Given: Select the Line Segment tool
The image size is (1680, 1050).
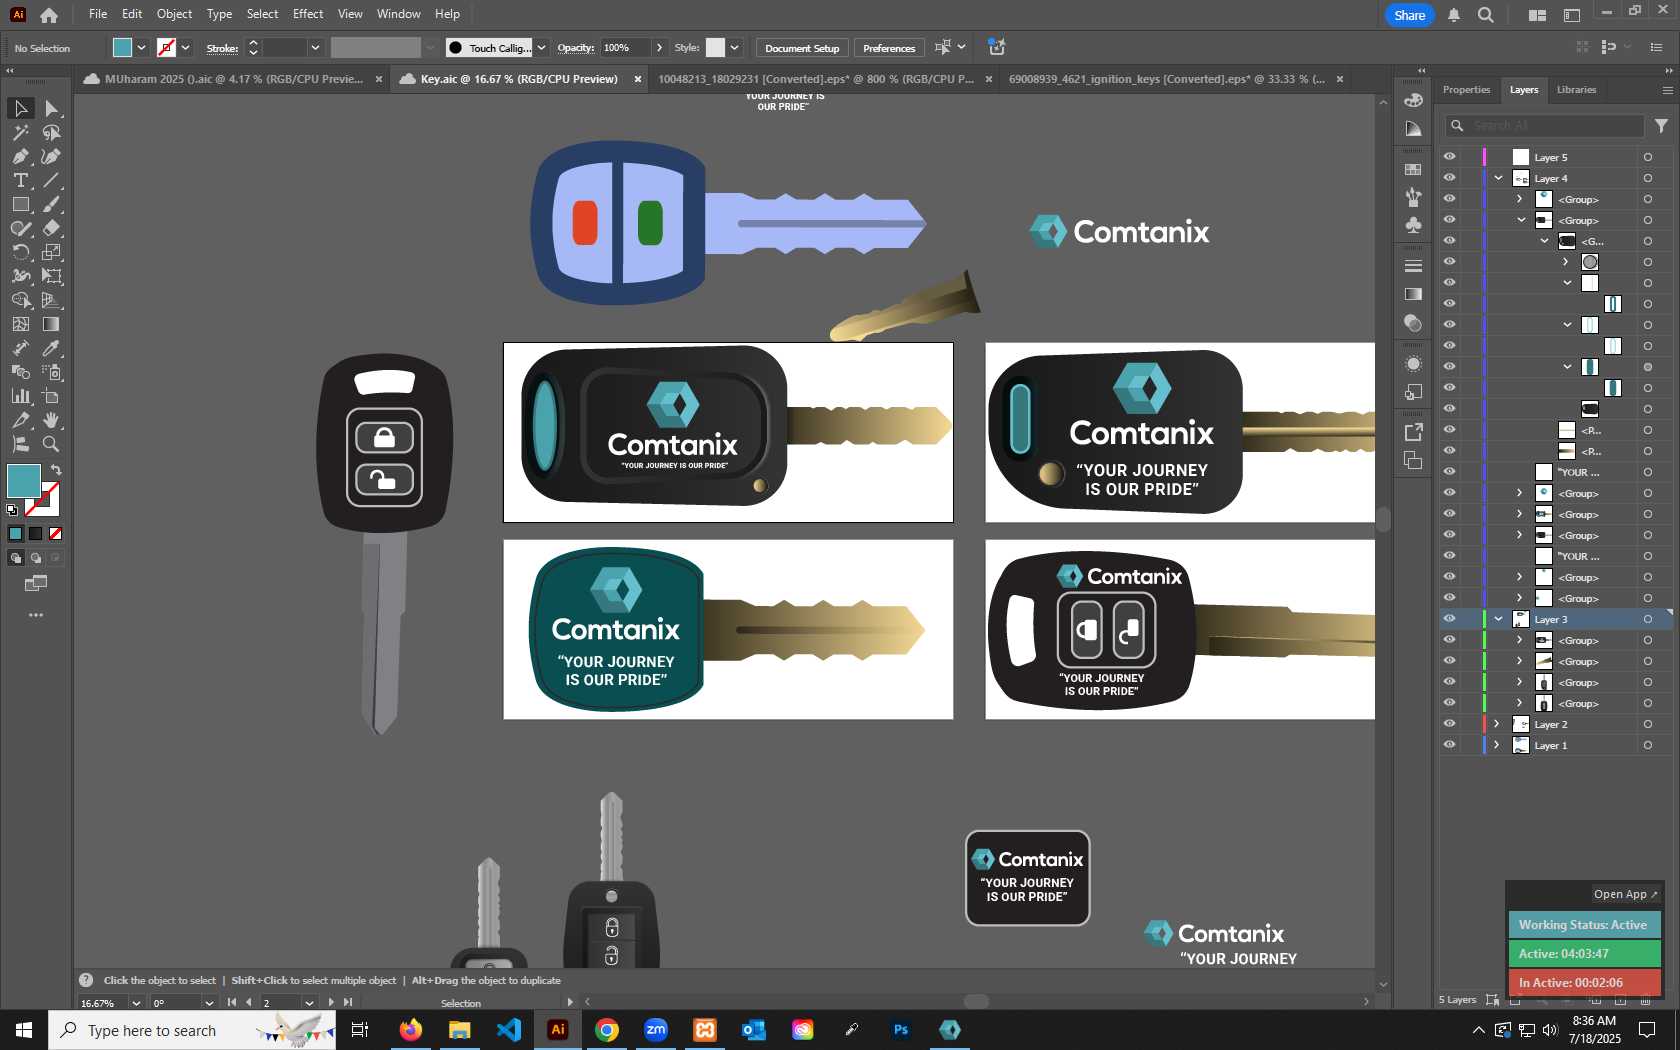Looking at the screenshot, I should [52, 180].
